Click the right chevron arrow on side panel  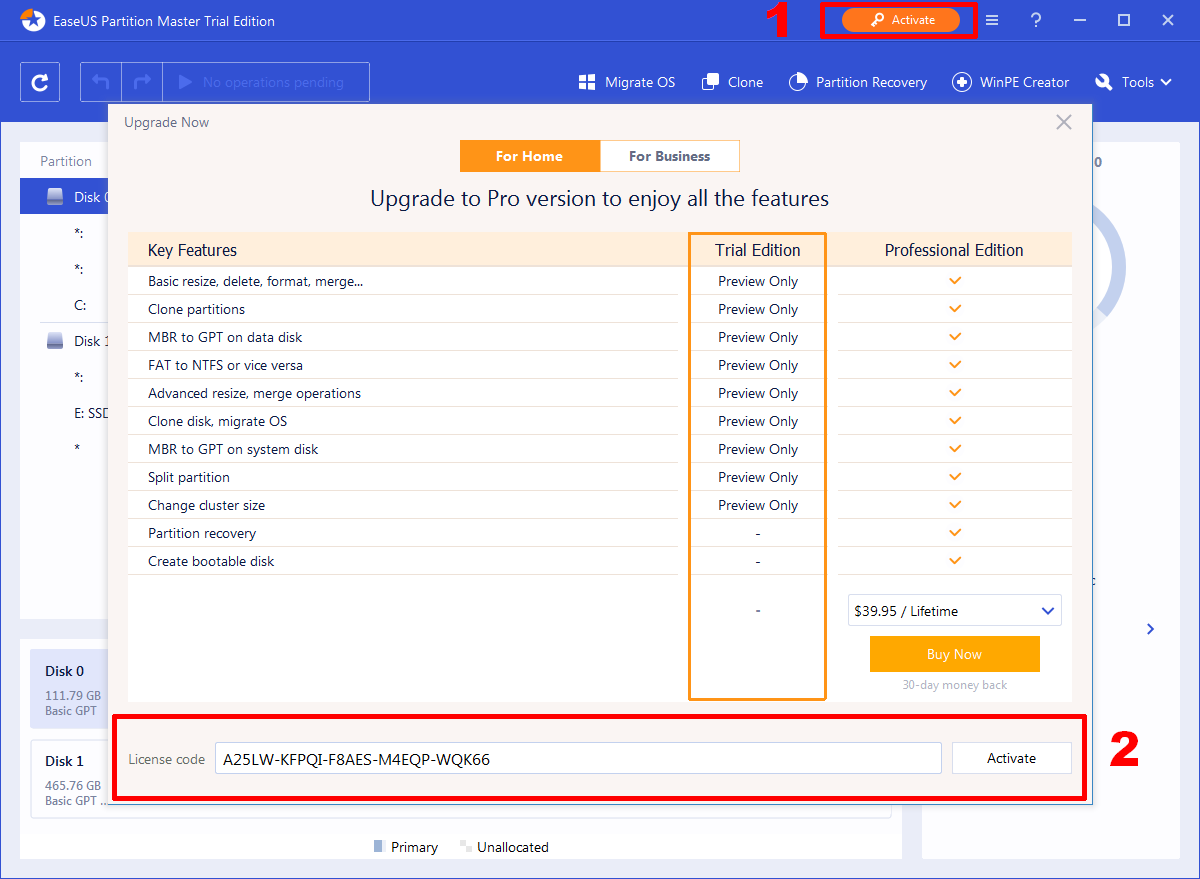(x=1151, y=629)
